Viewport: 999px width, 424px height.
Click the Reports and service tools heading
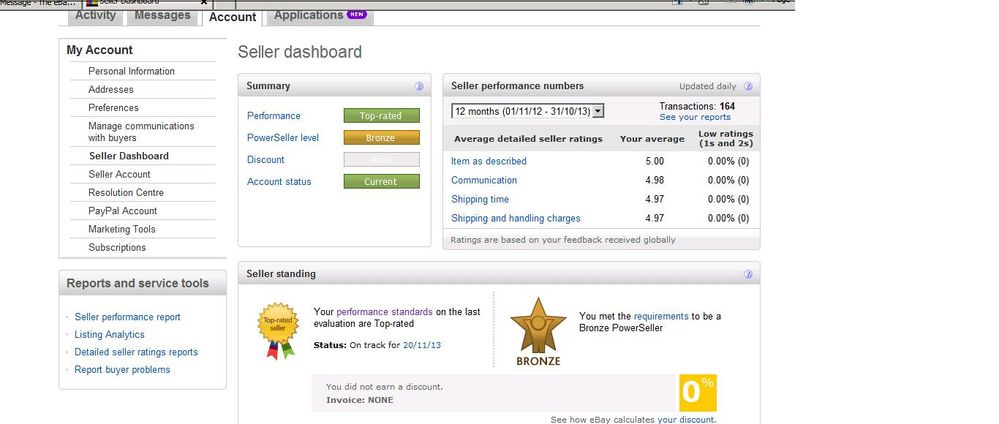click(x=138, y=284)
